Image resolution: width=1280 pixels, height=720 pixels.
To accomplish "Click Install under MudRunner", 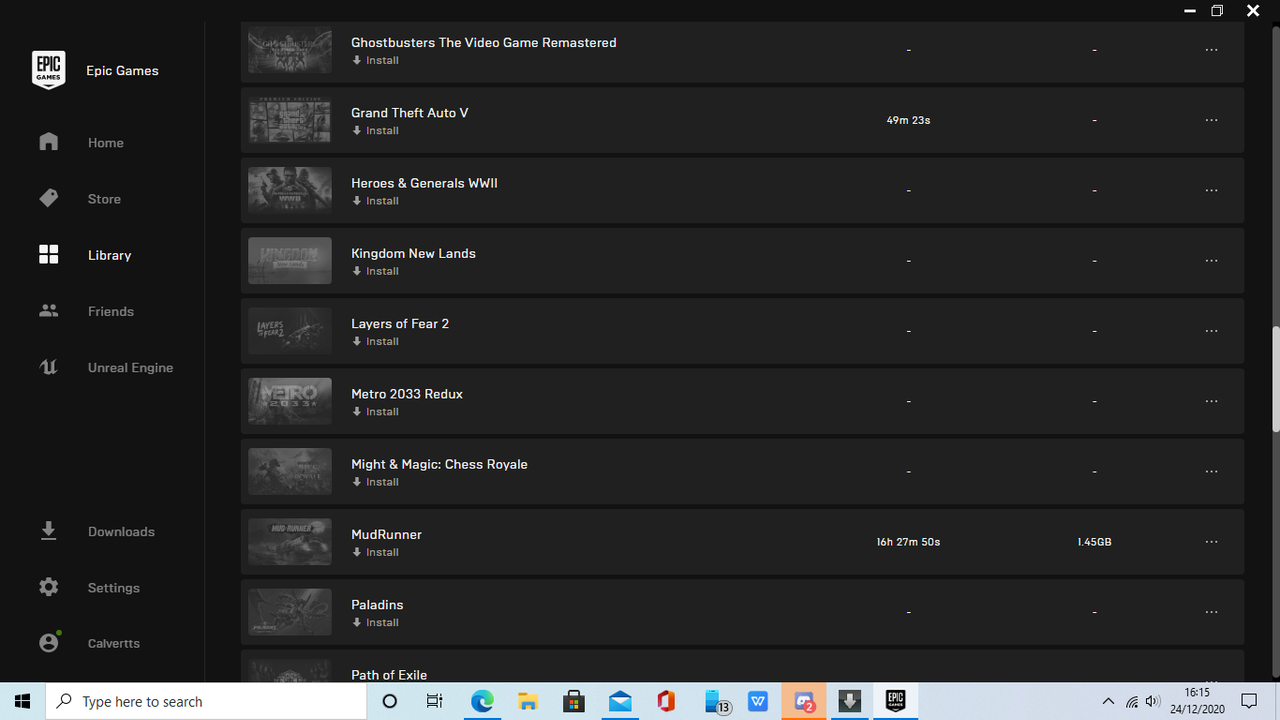I will click(375, 552).
